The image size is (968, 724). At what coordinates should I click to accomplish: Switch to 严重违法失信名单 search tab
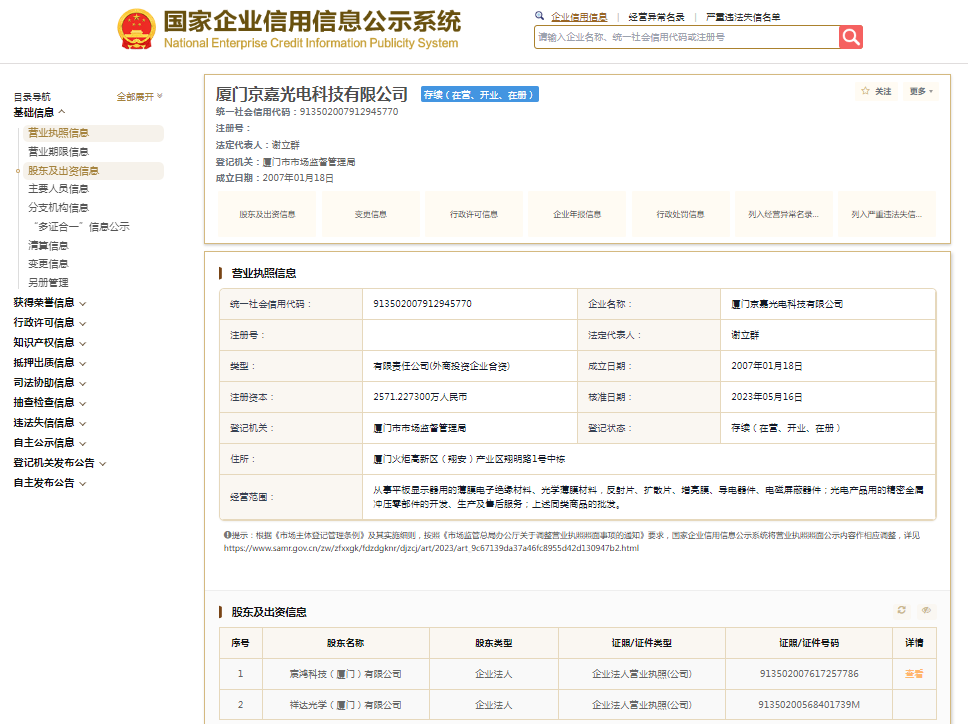743,17
